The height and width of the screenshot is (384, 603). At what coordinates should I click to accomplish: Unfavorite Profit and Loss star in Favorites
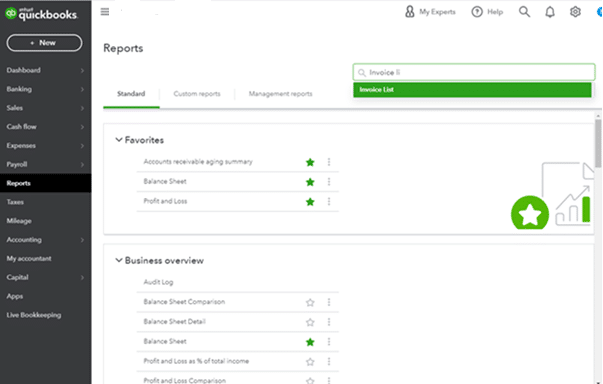coord(310,202)
